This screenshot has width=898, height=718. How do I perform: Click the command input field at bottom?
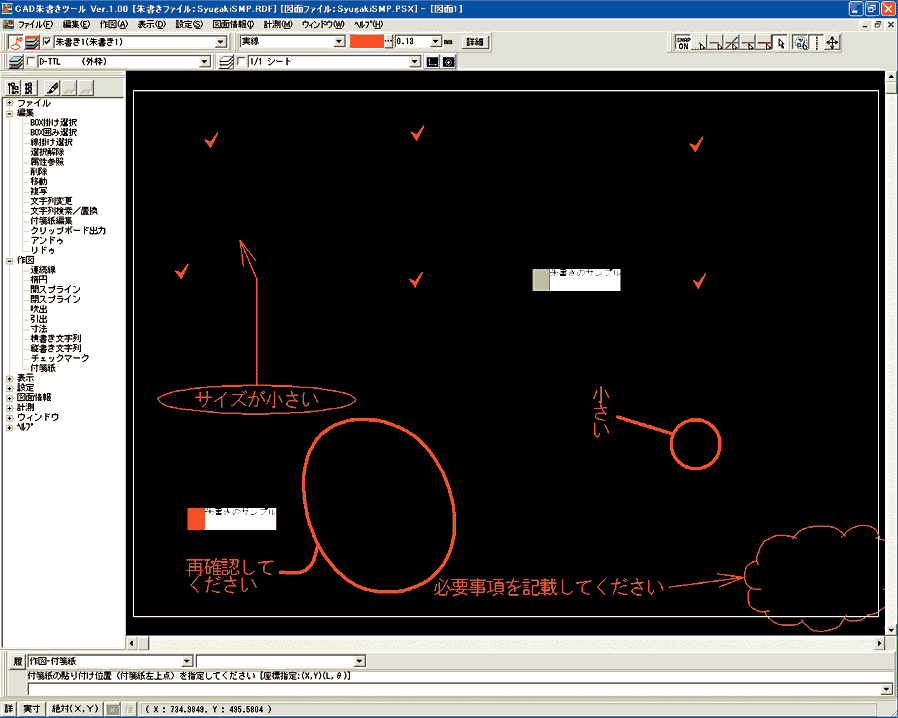click(454, 689)
